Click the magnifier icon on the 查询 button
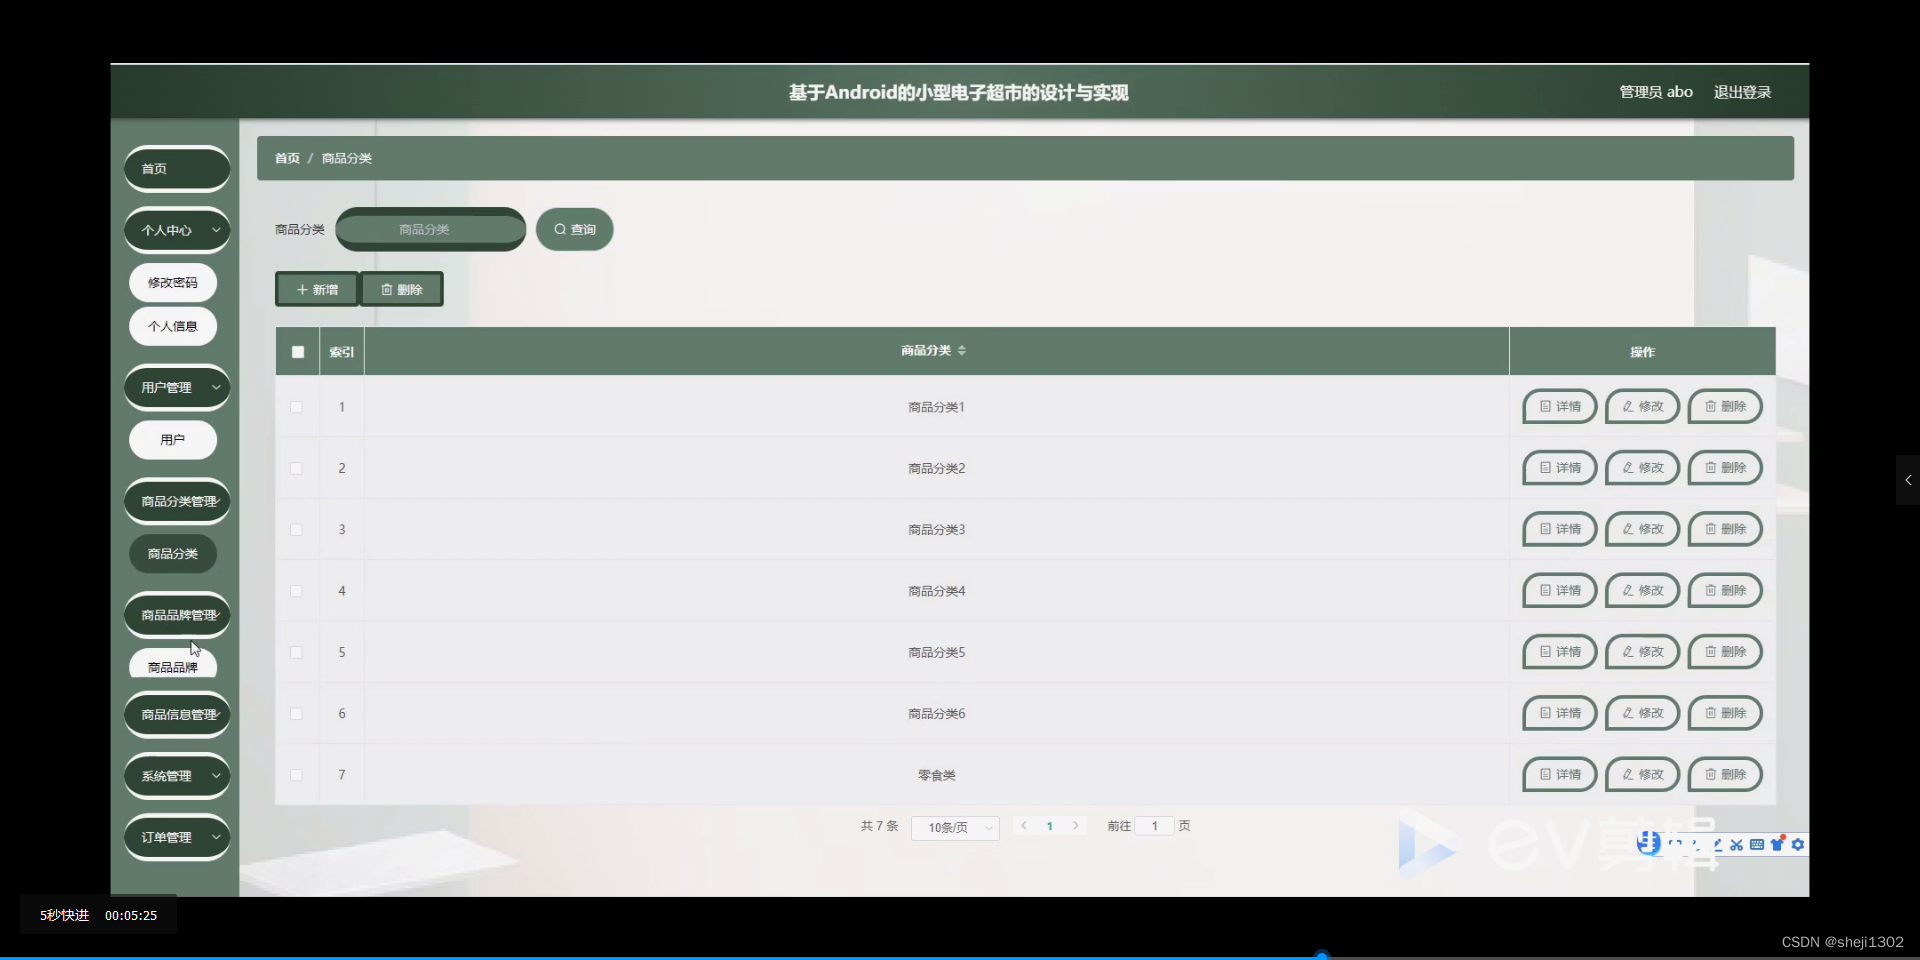Image resolution: width=1920 pixels, height=960 pixels. point(560,229)
